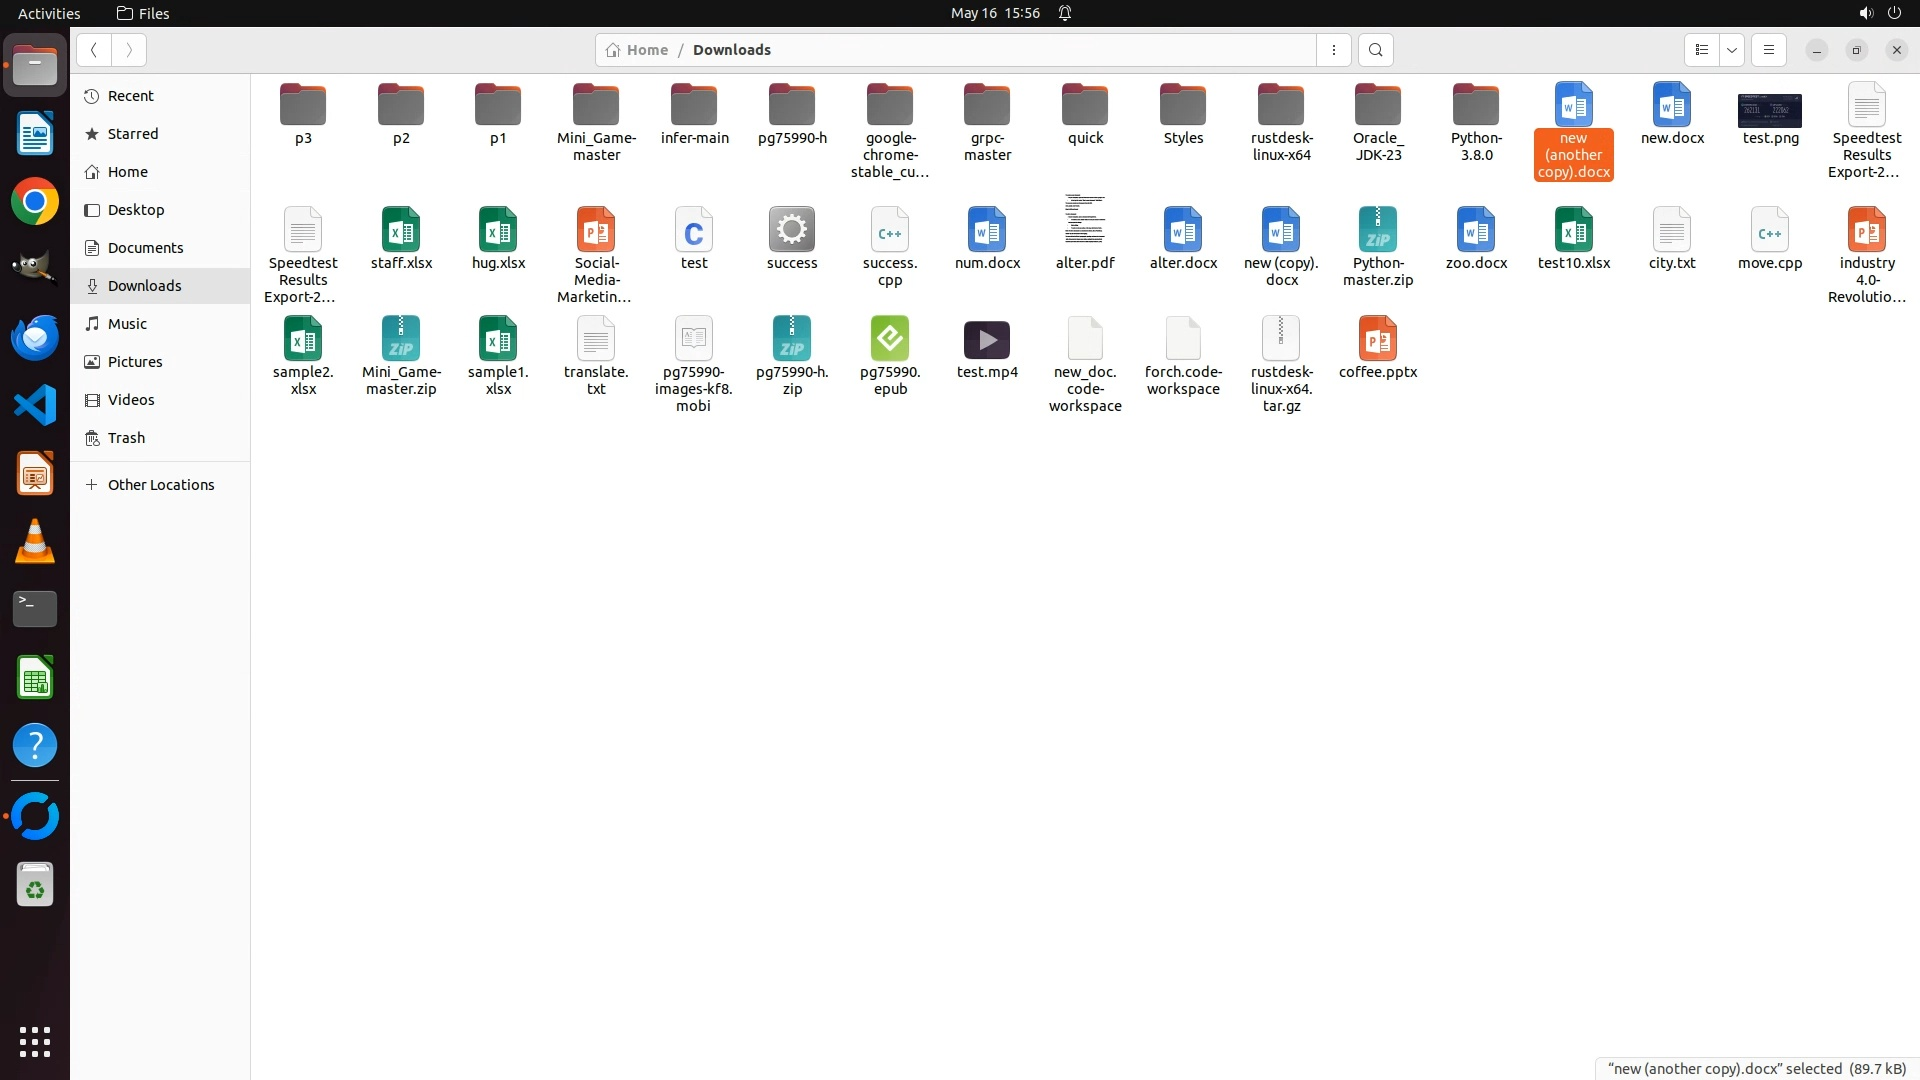
Task: Open Starred in the sidebar
Action: click(x=133, y=134)
